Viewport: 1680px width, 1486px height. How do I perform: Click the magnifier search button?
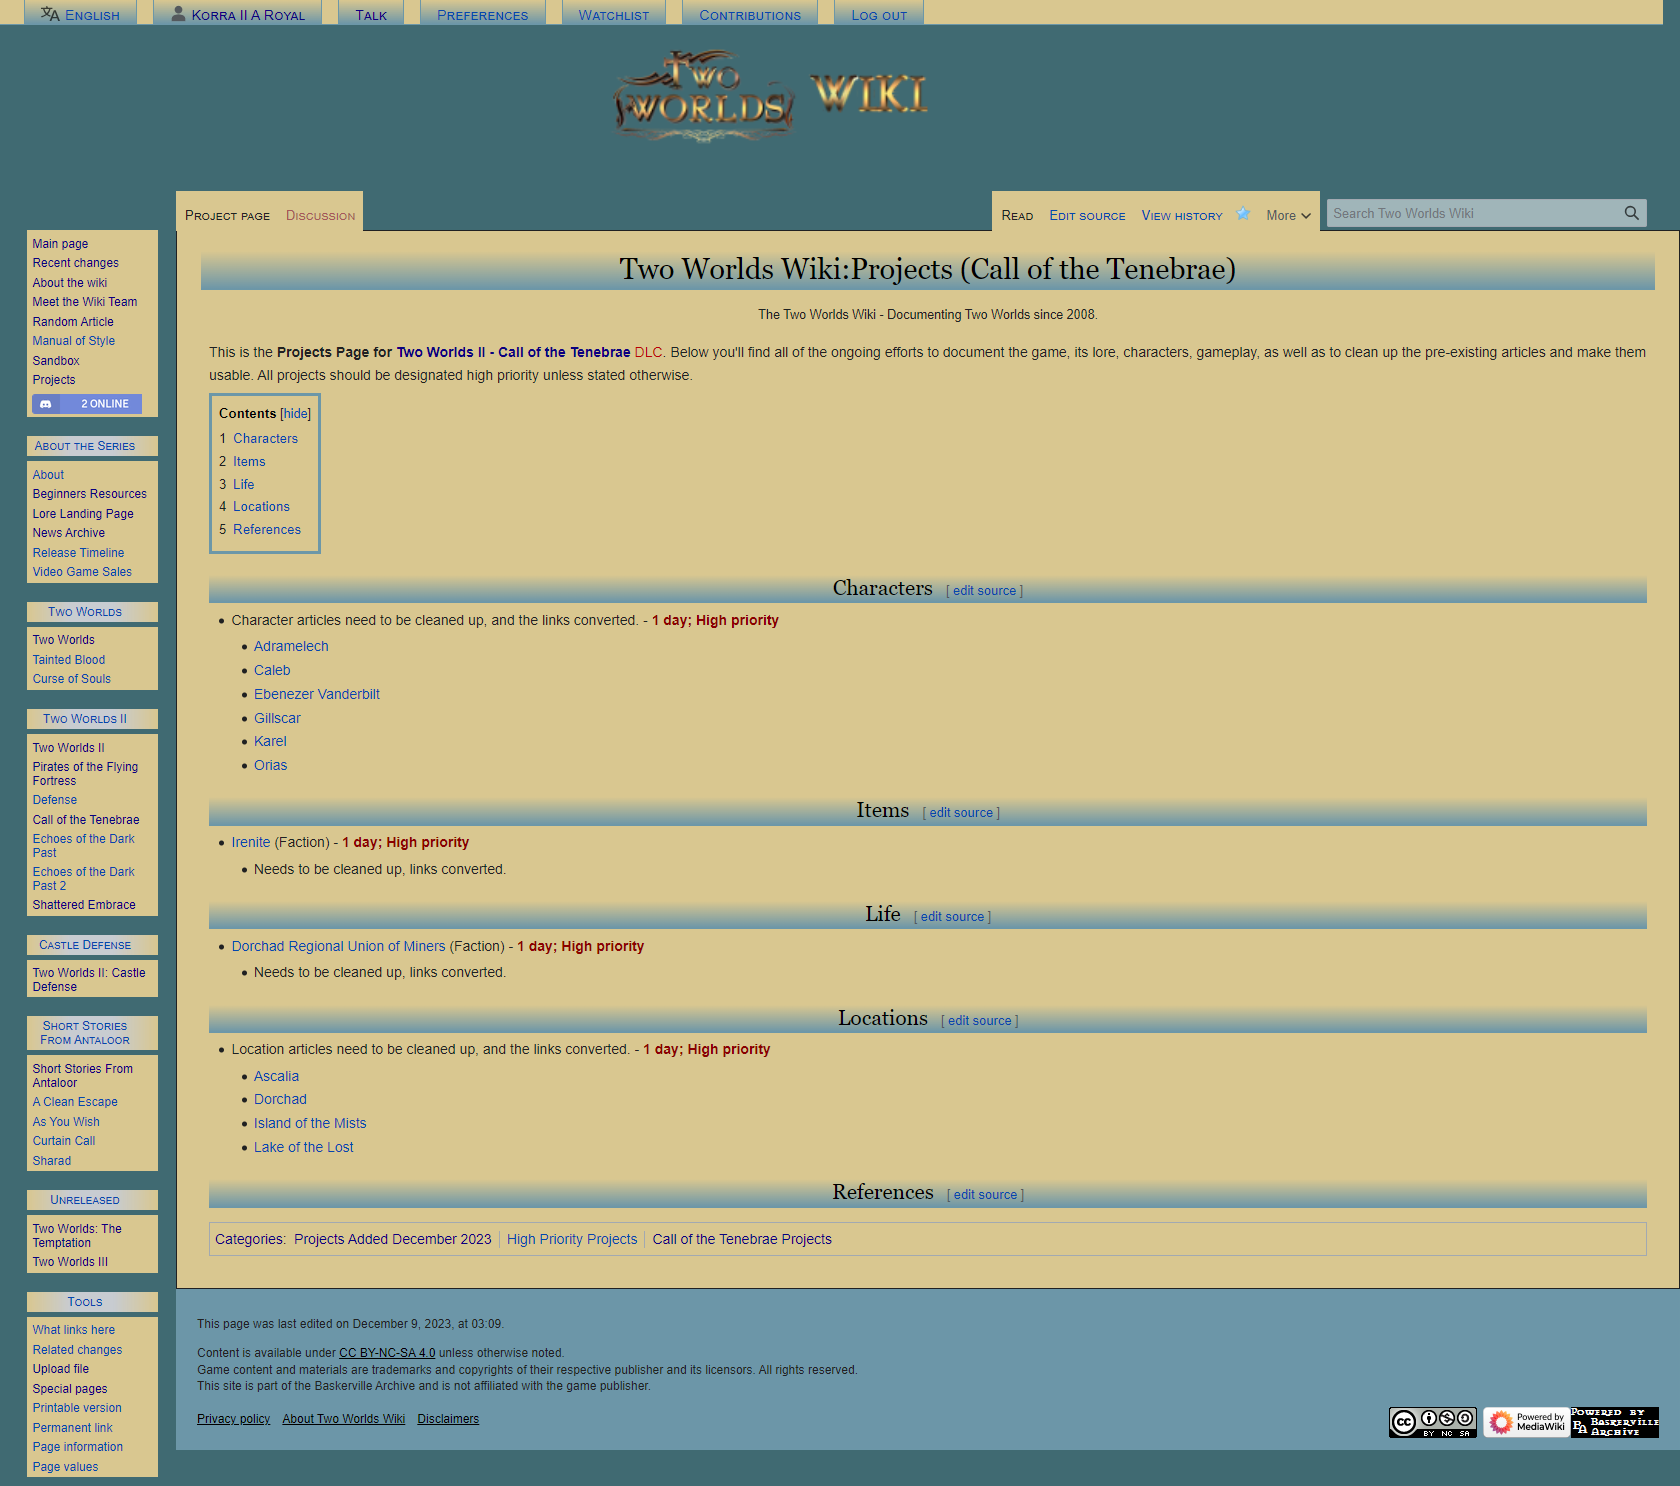[1631, 213]
